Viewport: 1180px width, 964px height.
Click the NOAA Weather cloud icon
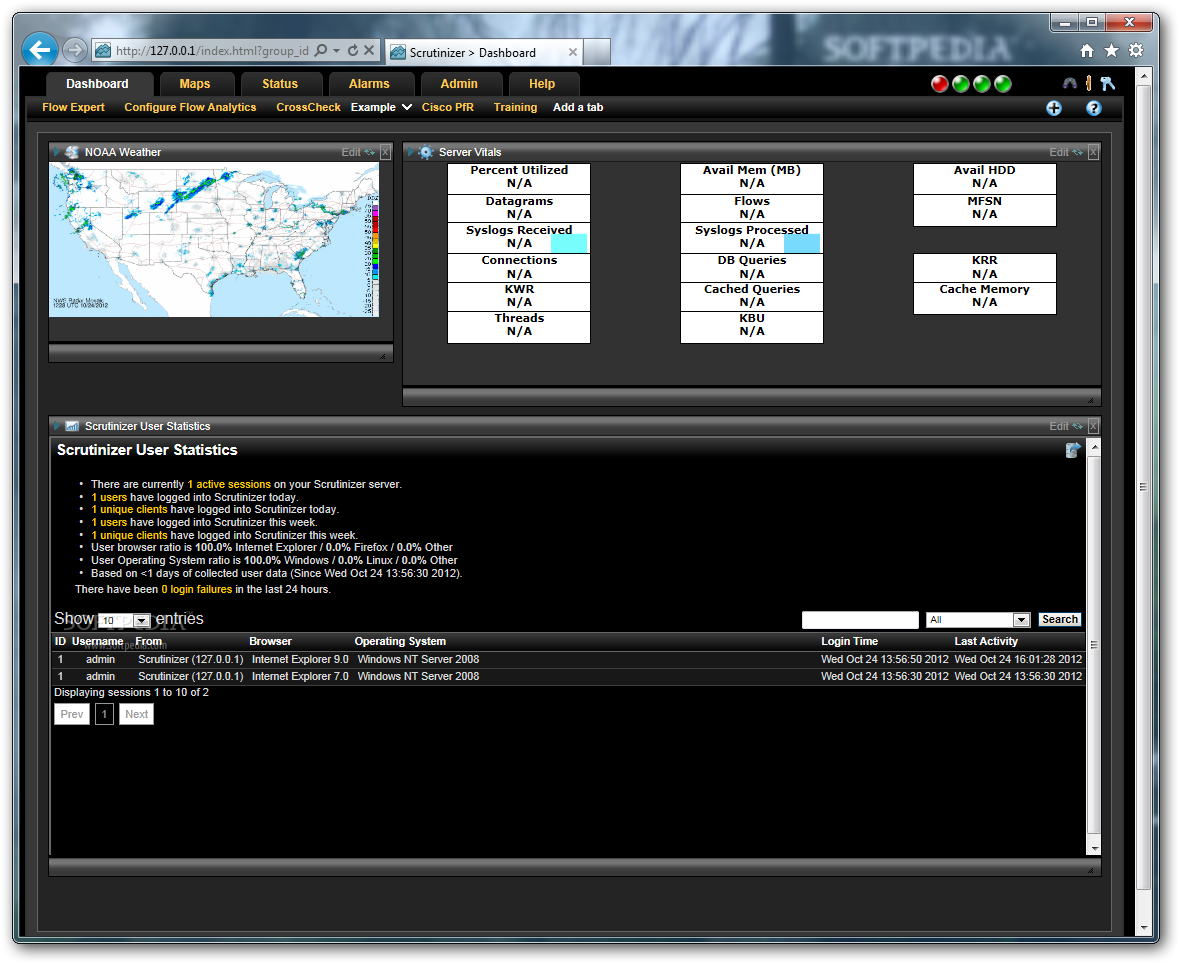point(72,152)
